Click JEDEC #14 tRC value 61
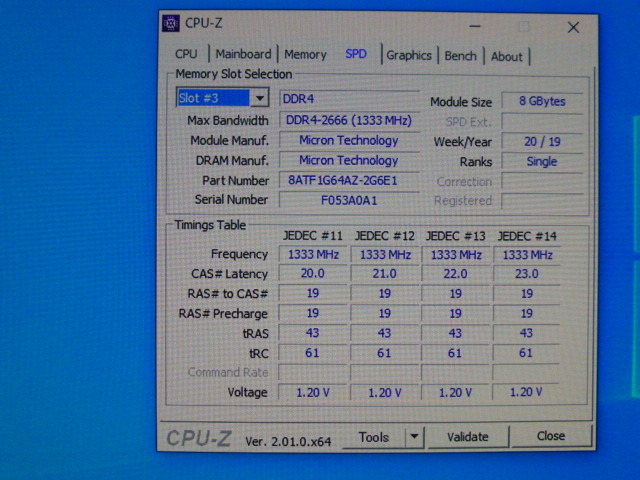 [526, 353]
